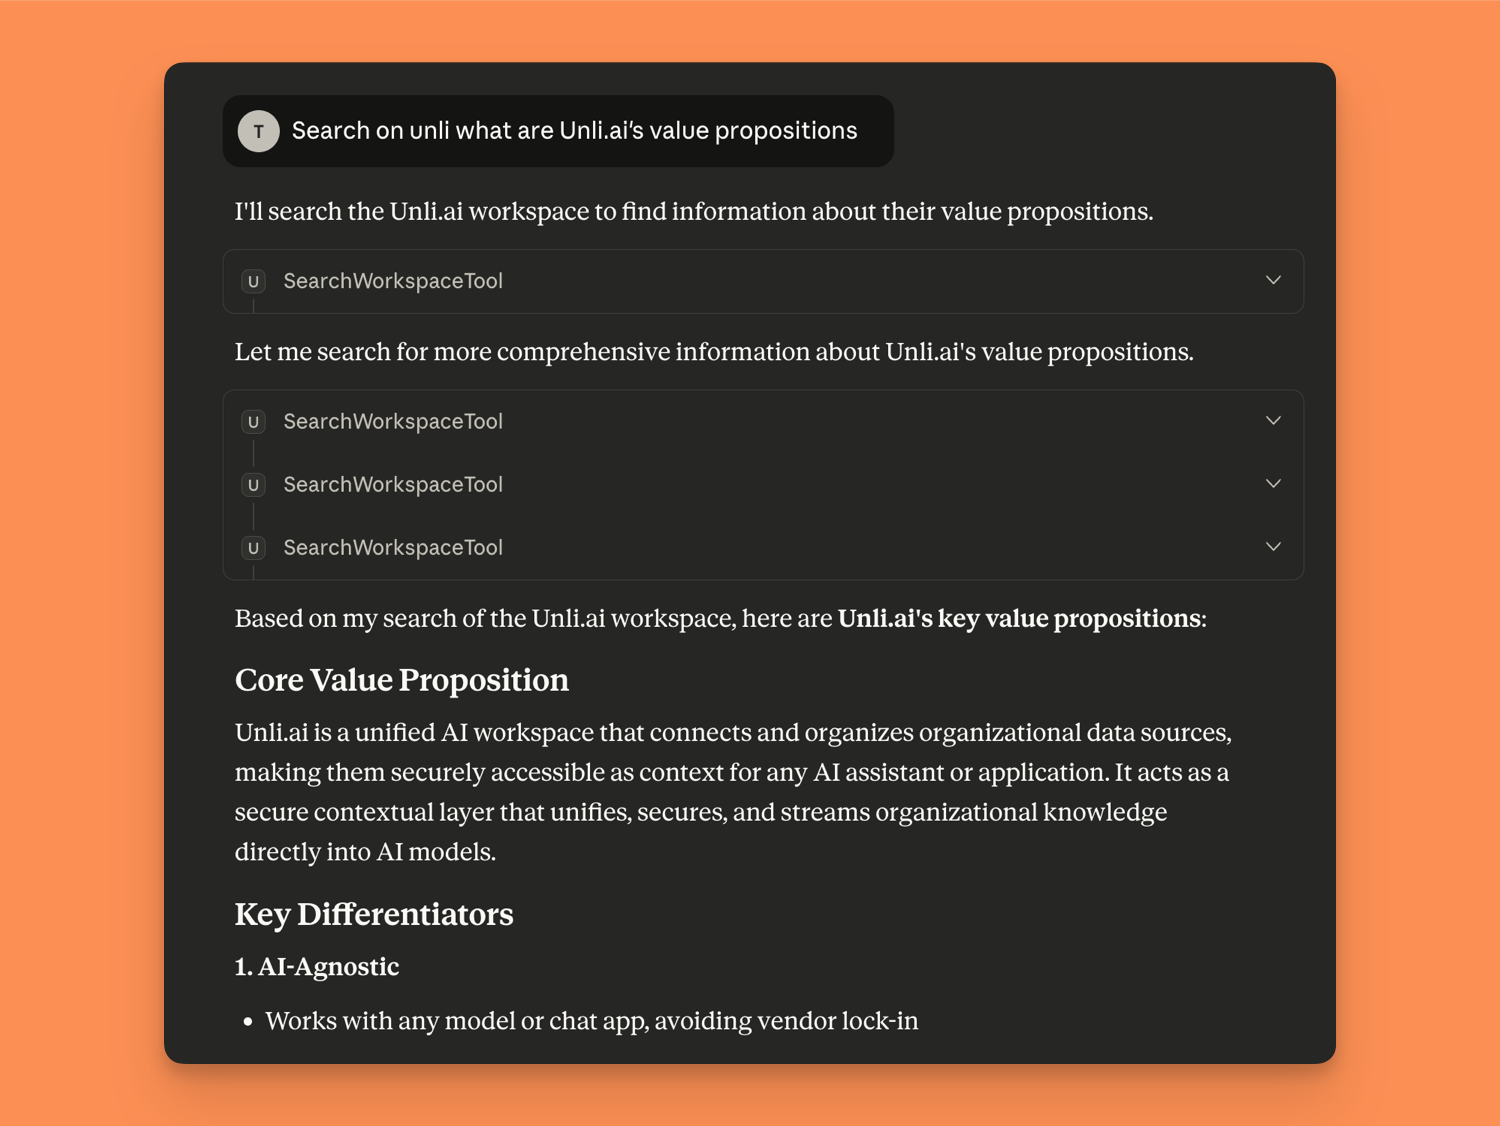The height and width of the screenshot is (1126, 1500).
Task: Click the T user avatar icon
Action: (x=258, y=130)
